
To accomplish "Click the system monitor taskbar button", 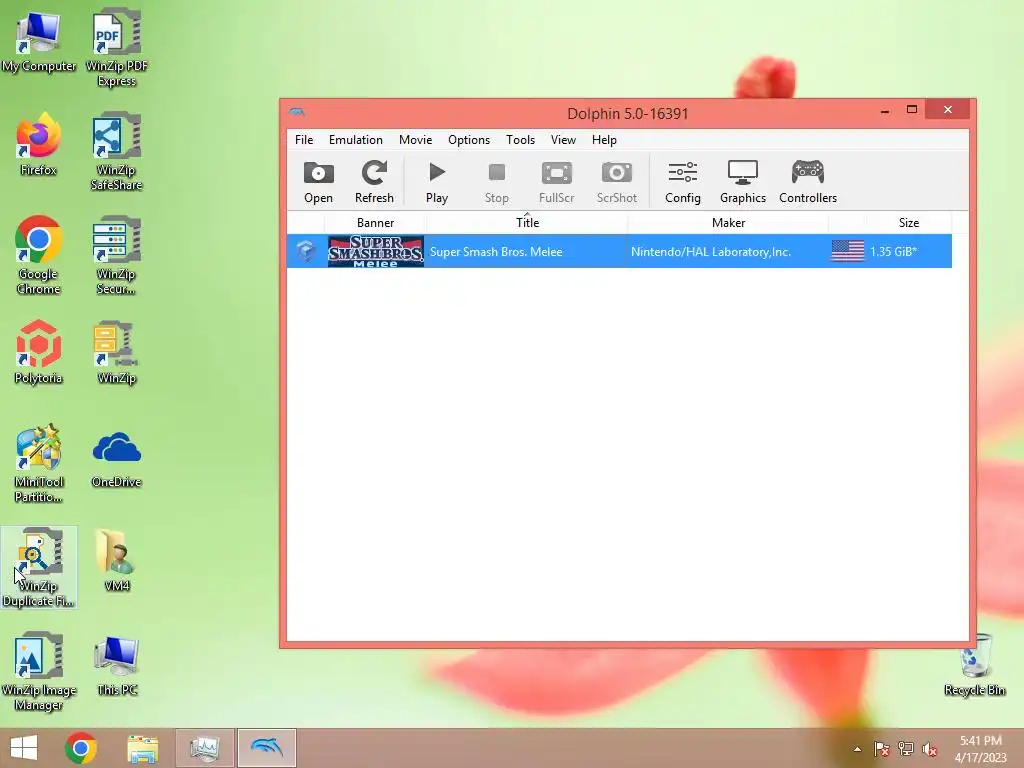I will coord(205,748).
